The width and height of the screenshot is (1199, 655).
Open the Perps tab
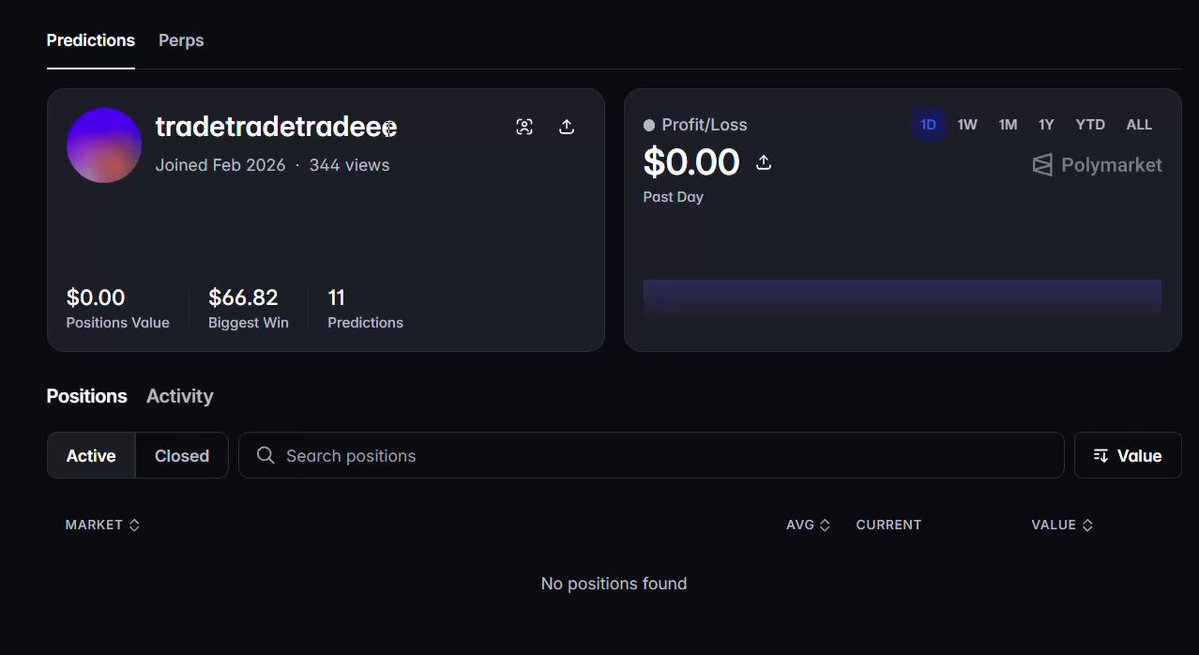click(x=181, y=41)
